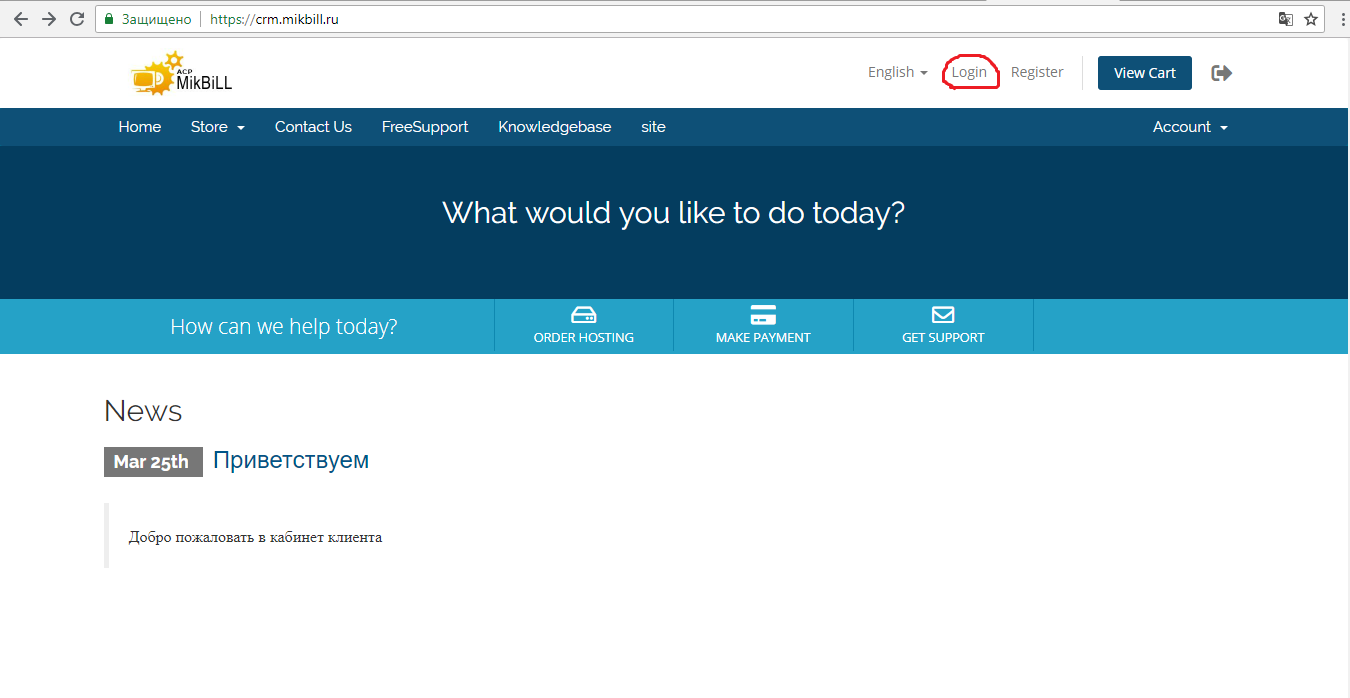1350x698 pixels.
Task: Open the Register link
Action: (1037, 72)
